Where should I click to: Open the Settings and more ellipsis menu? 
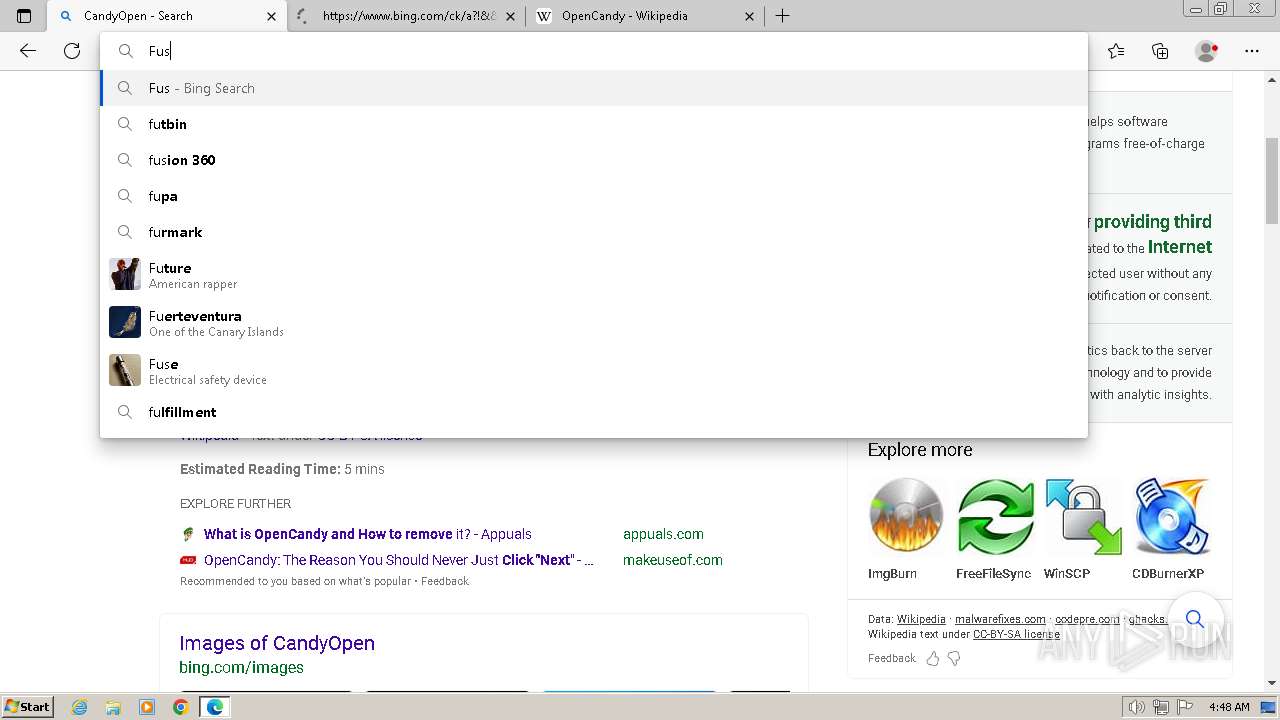click(x=1251, y=51)
